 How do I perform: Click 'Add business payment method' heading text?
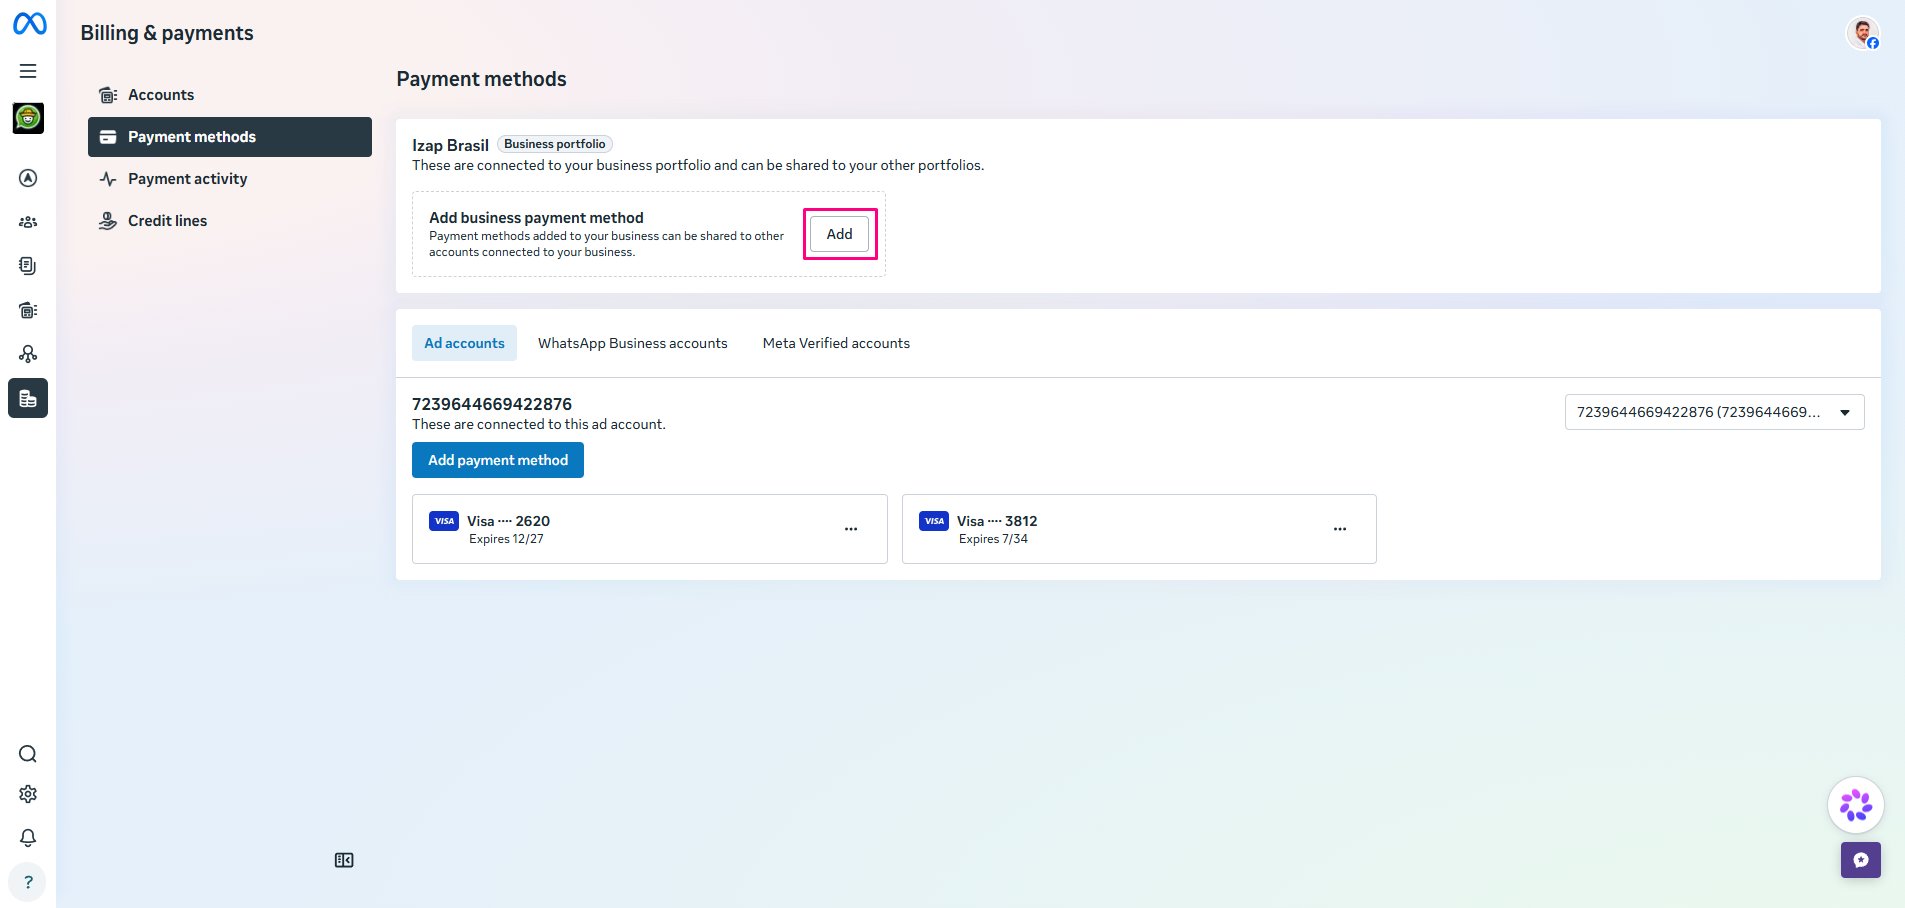(x=536, y=218)
